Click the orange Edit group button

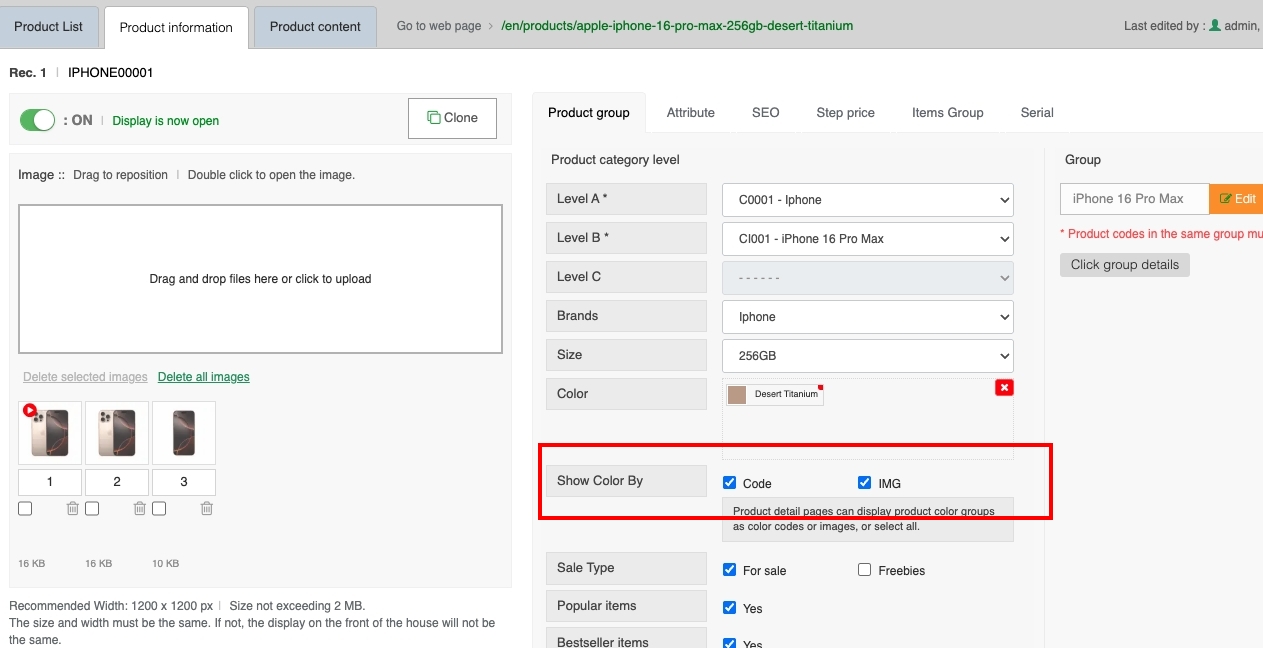1237,199
